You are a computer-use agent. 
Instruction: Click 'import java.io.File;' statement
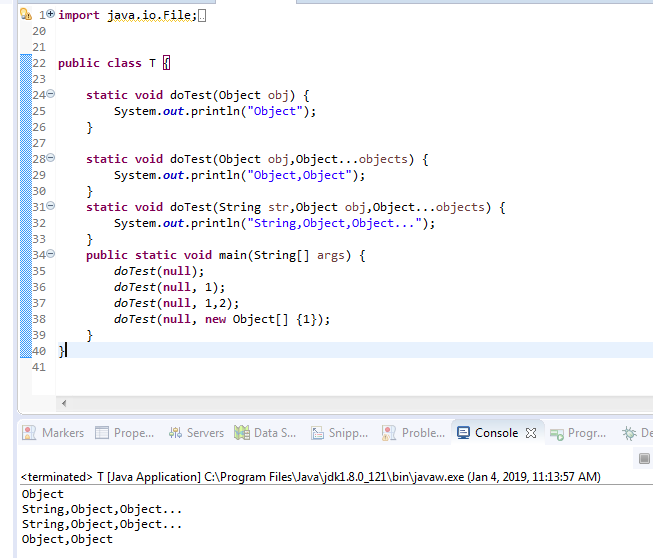tap(127, 15)
